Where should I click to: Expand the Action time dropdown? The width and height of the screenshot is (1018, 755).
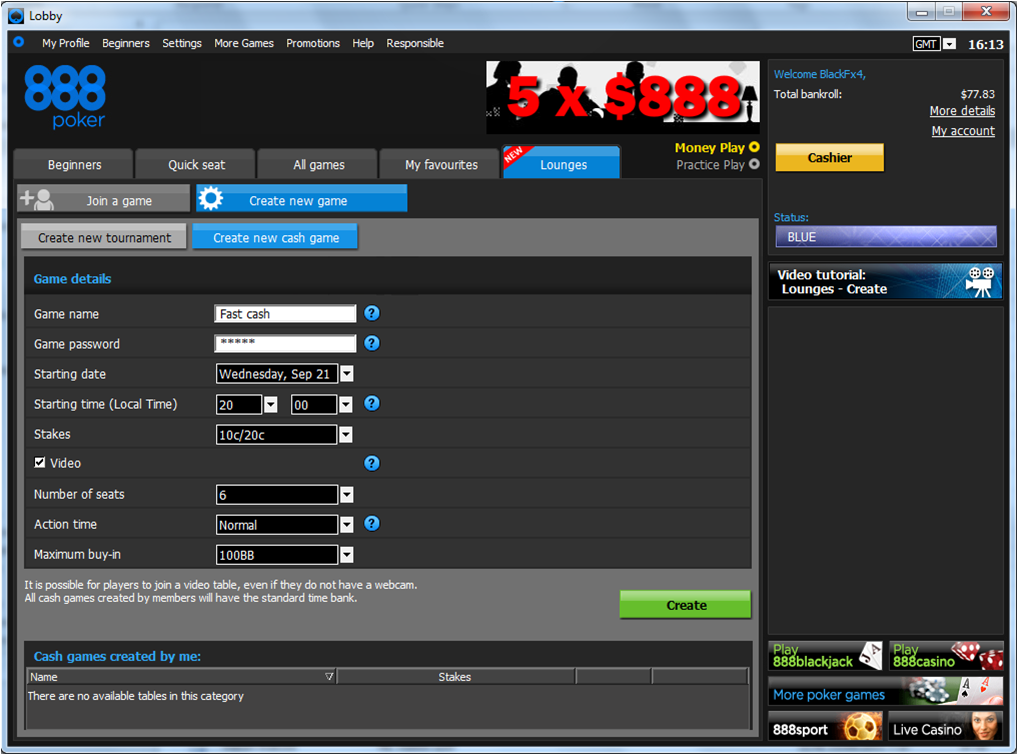tap(347, 525)
